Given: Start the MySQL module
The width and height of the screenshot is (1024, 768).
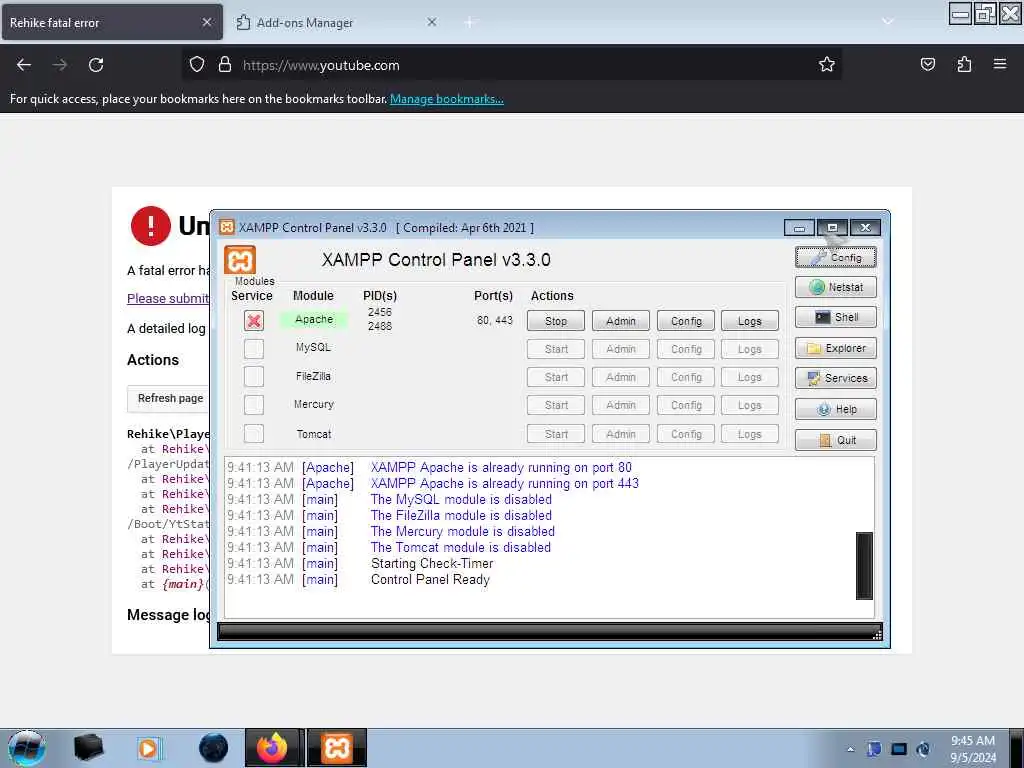Looking at the screenshot, I should point(556,349).
